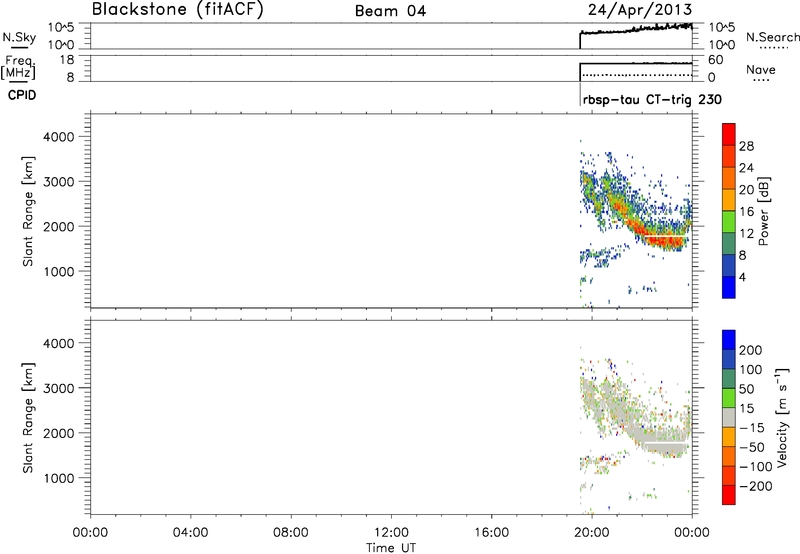
Task: Click the 'Nave' legend label
Action: click(x=760, y=69)
